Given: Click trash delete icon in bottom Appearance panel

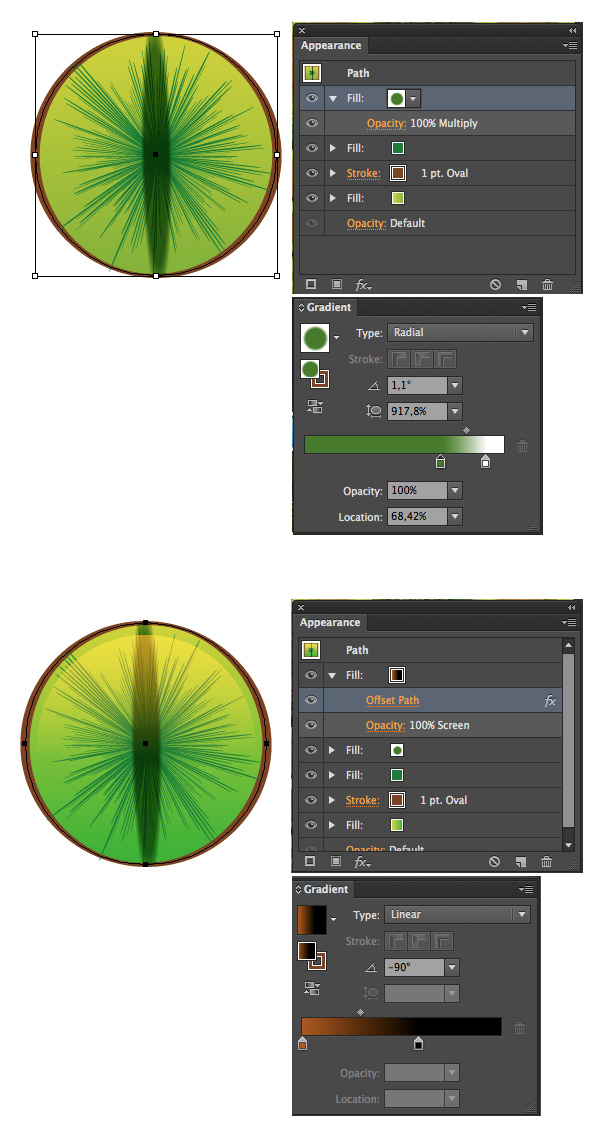Looking at the screenshot, I should coord(546,861).
